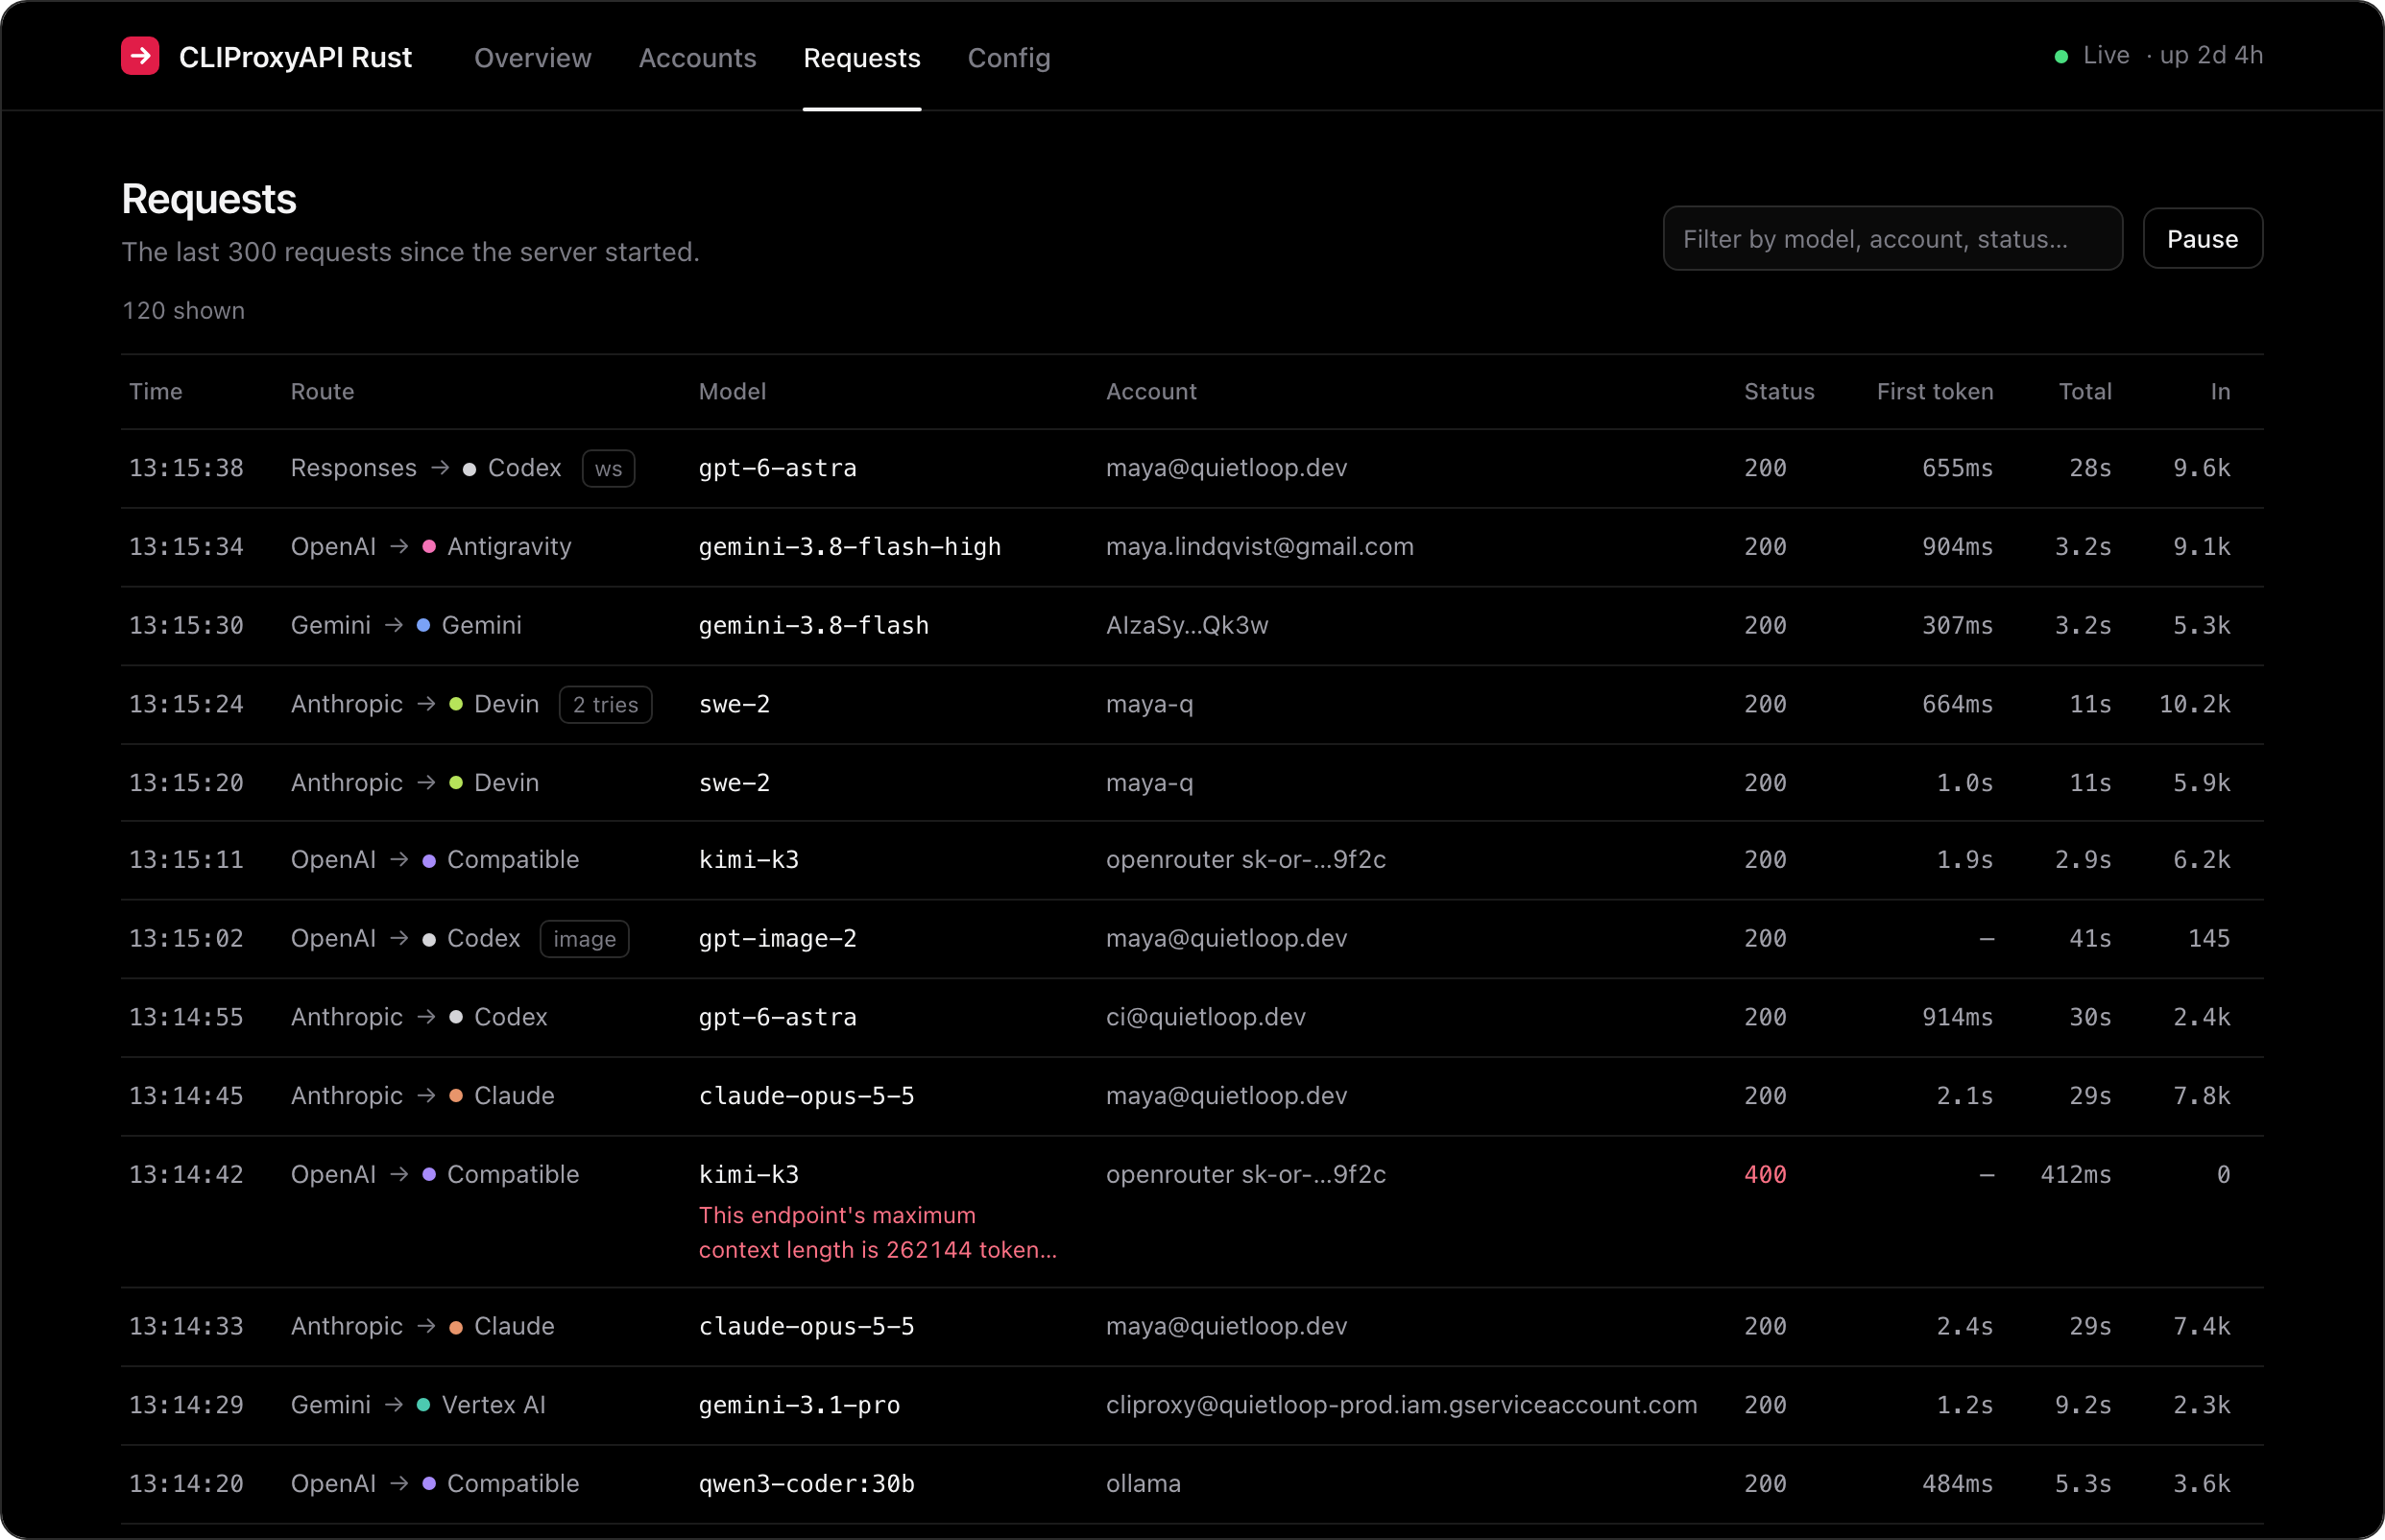Click the 13:15:02 timestamp
The image size is (2385, 1540).
pyautogui.click(x=186, y=939)
